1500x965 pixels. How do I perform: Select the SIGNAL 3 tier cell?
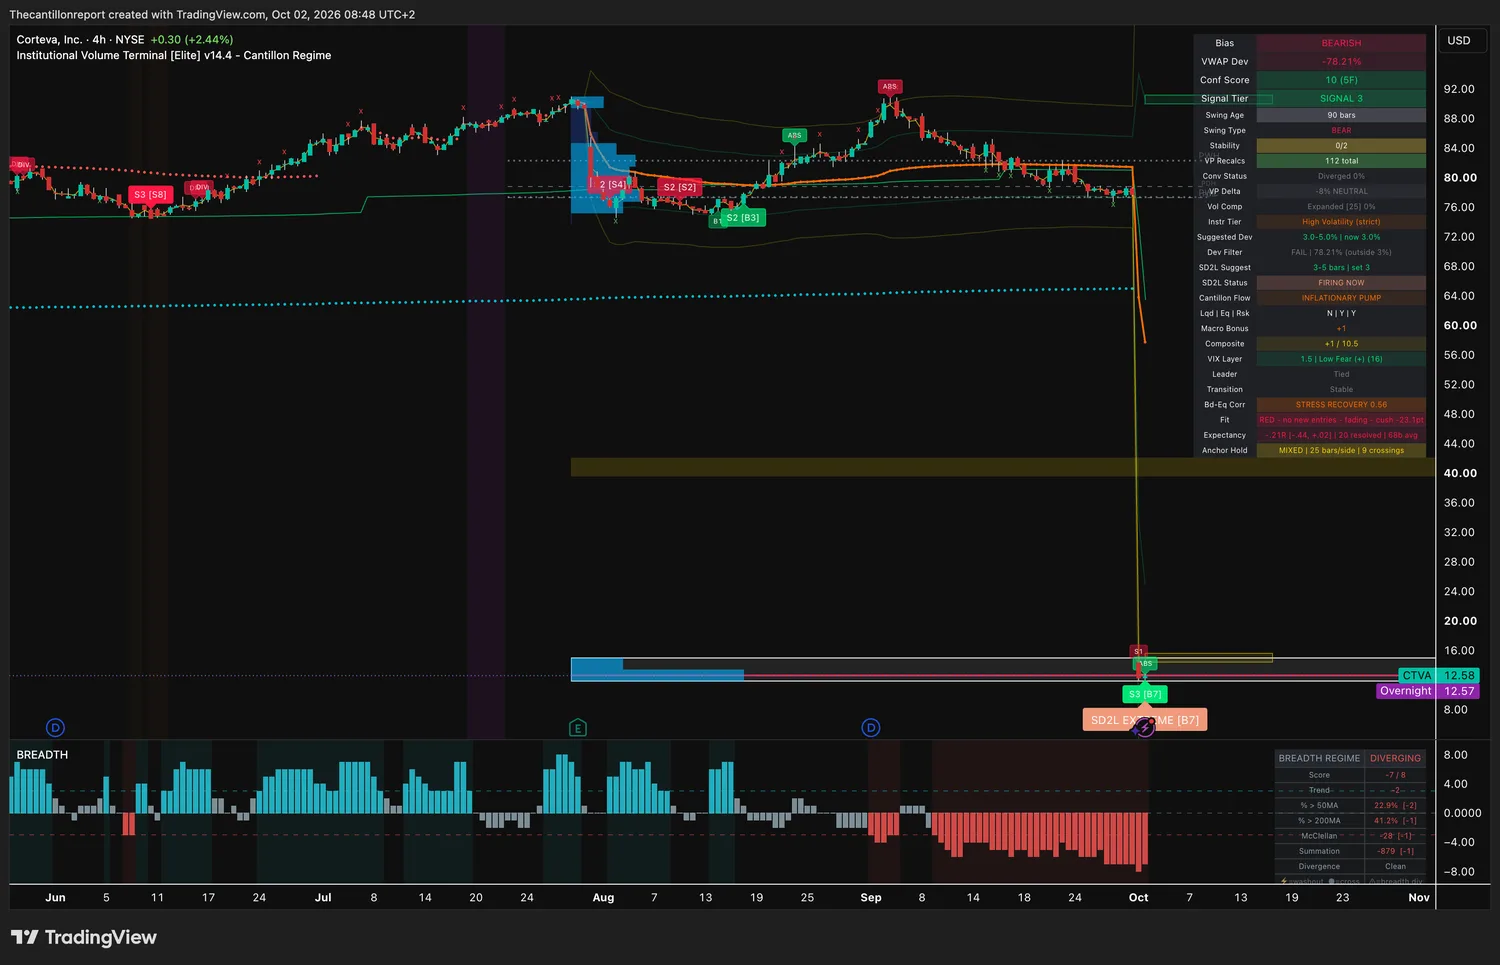click(x=1341, y=99)
